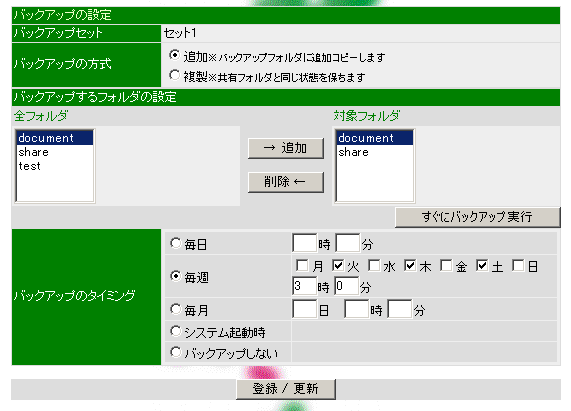571x411 pixels.
Task: Choose the バックアップしない radio option
Action: [x=176, y=352]
